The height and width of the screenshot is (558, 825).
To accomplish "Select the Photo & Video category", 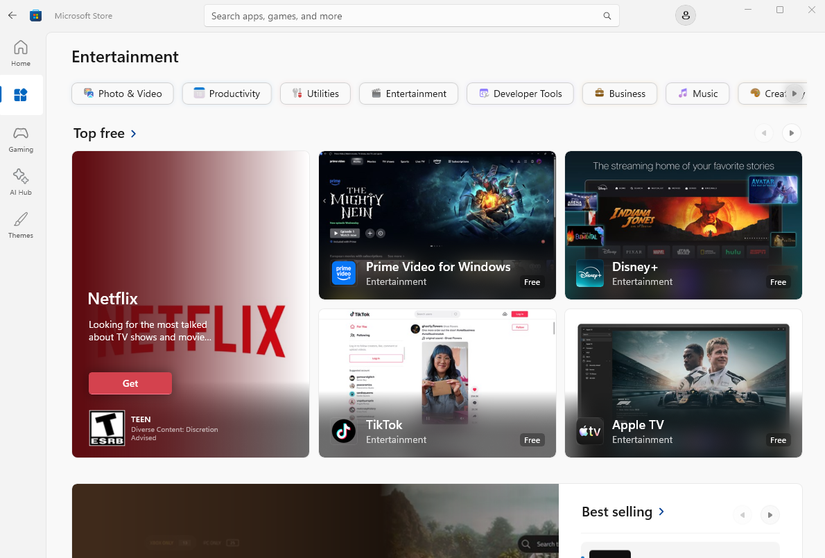I will click(x=123, y=94).
